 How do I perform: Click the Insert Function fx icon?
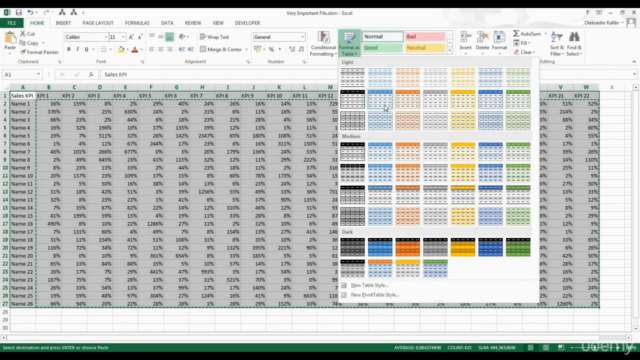pyautogui.click(x=91, y=75)
